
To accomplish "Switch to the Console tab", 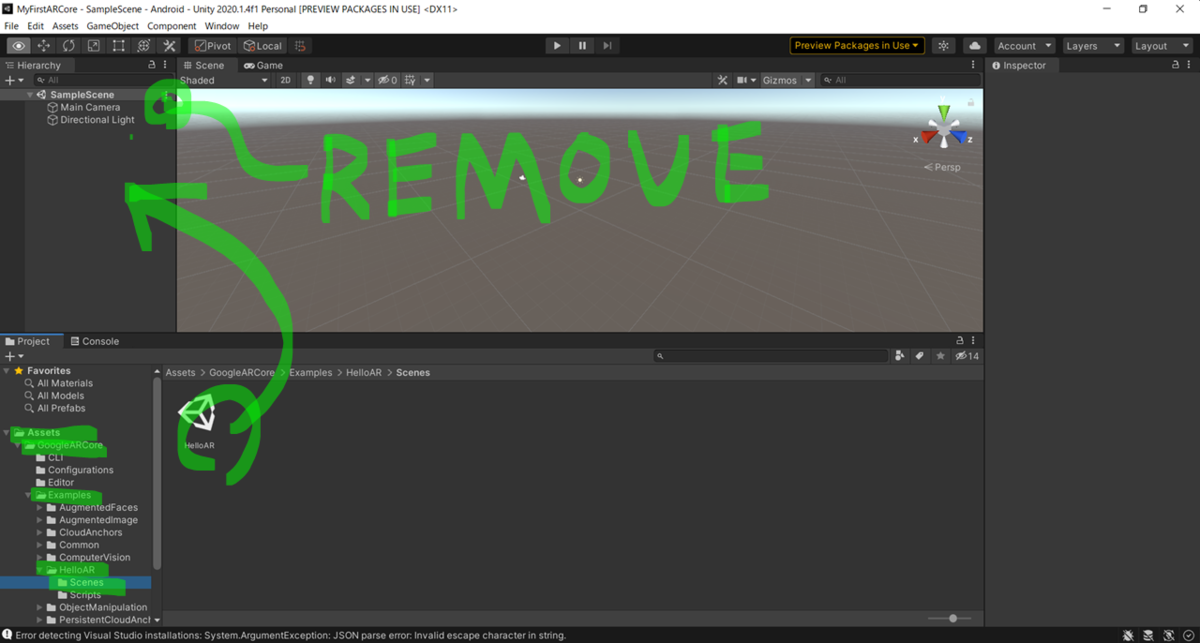I will pyautogui.click(x=95, y=341).
